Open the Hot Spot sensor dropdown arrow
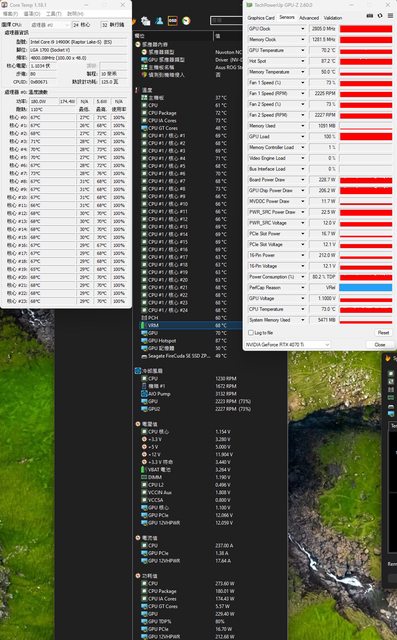 pos(302,61)
